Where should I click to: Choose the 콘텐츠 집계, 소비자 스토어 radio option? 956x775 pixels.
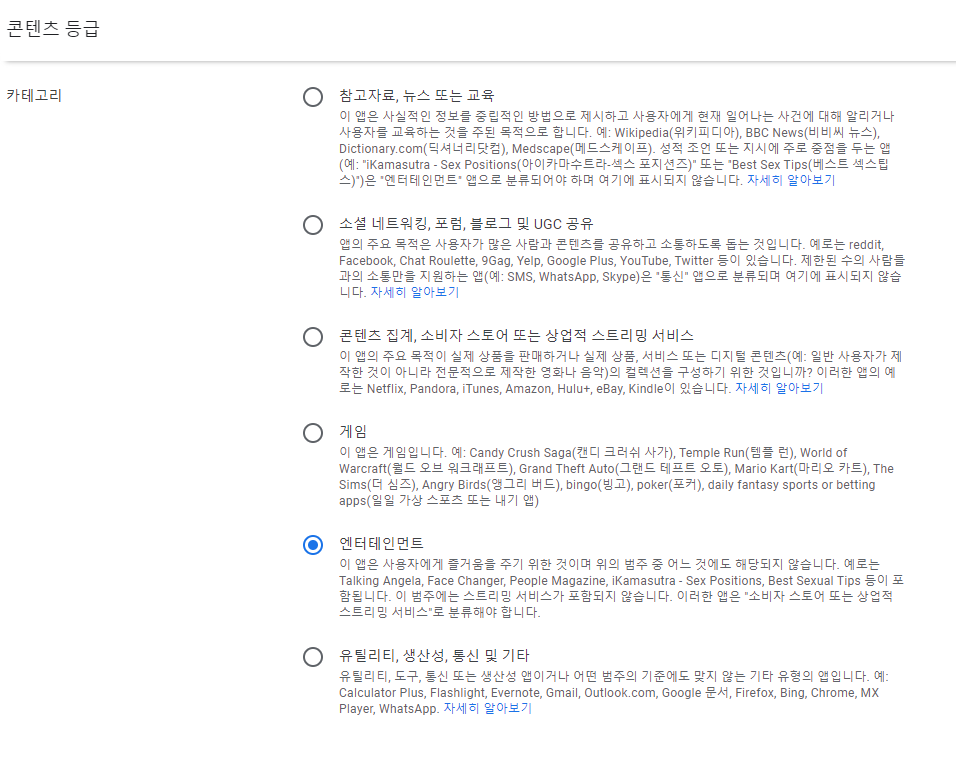point(313,337)
